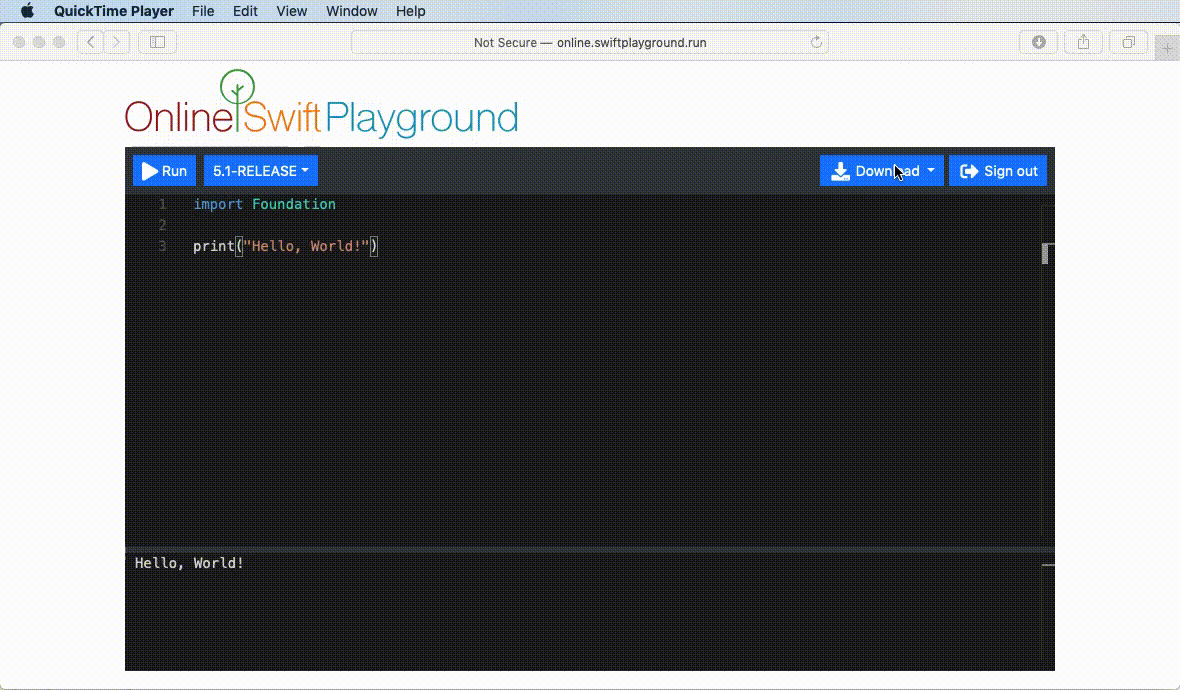Open the Window menu
Viewport: 1180px width, 690px height.
tap(351, 11)
